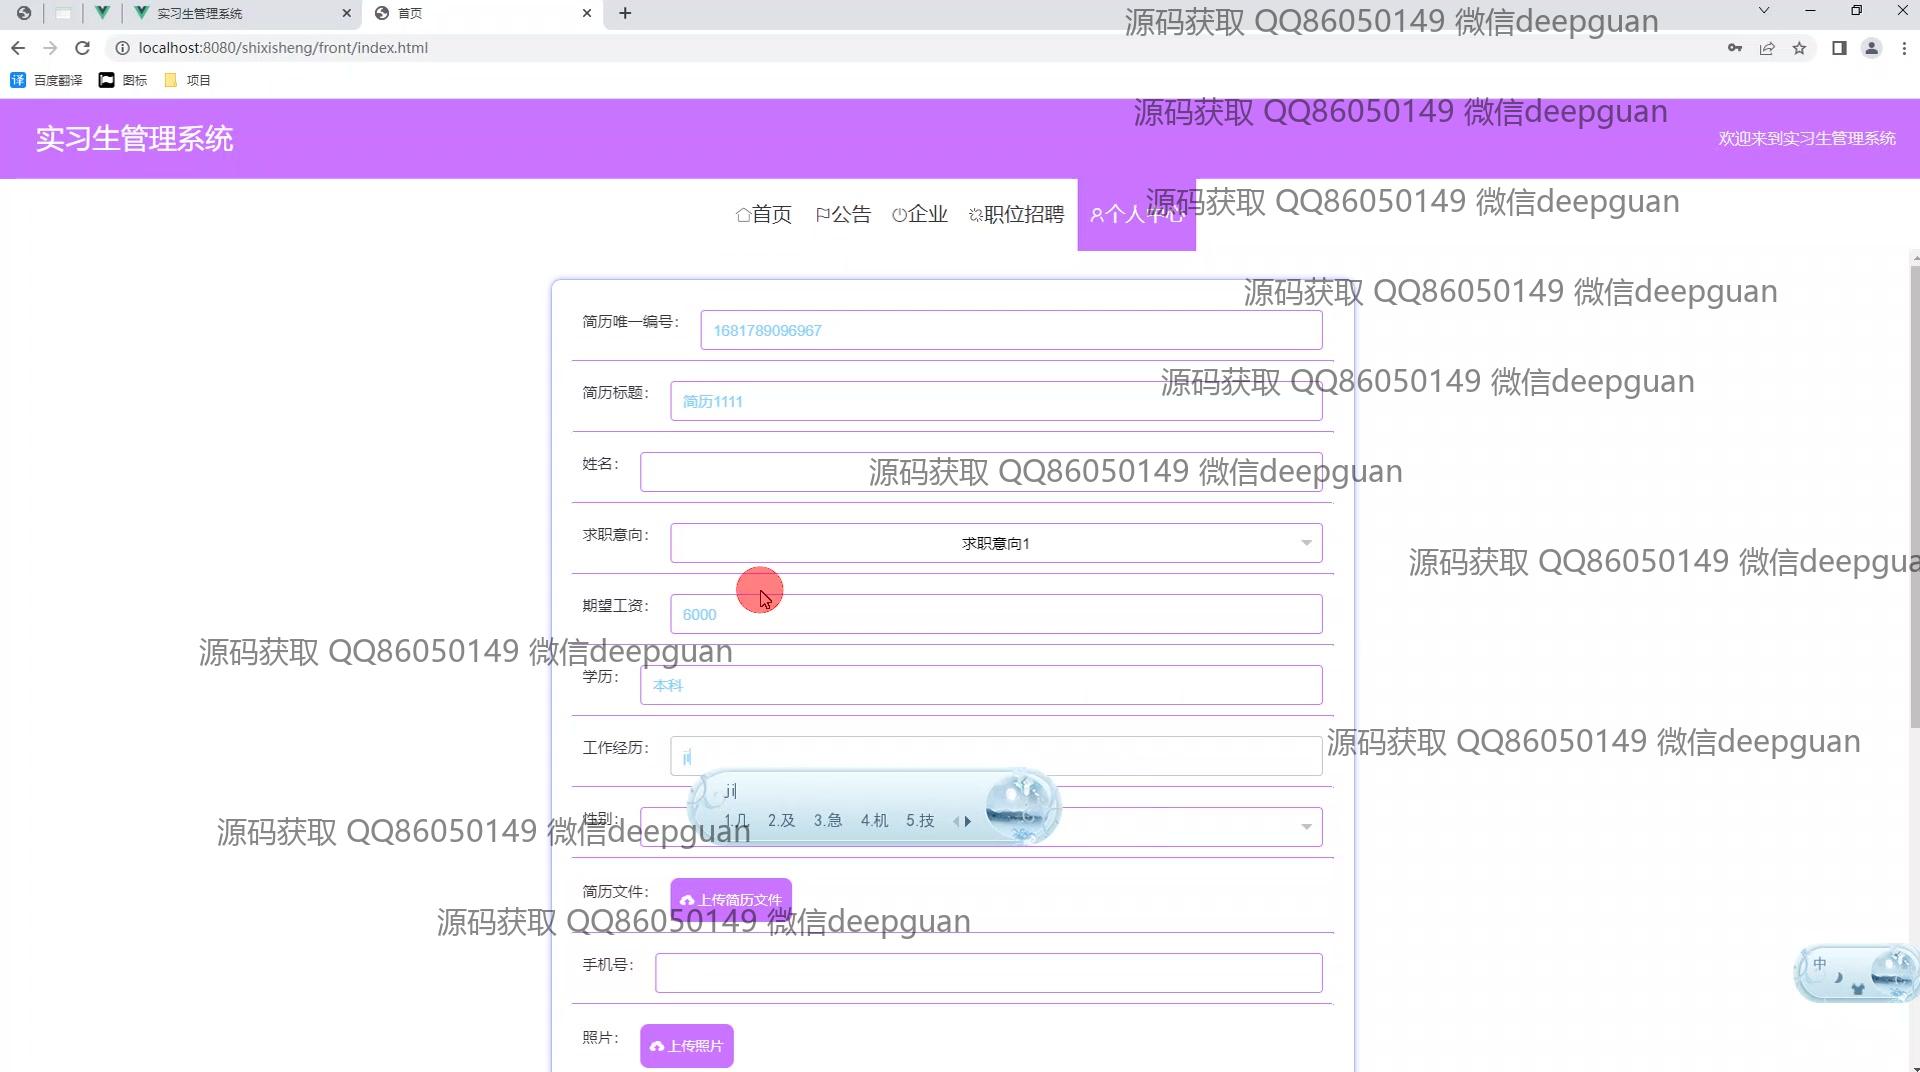
Task: Choose IME candidate 5.技
Action: tap(920, 821)
